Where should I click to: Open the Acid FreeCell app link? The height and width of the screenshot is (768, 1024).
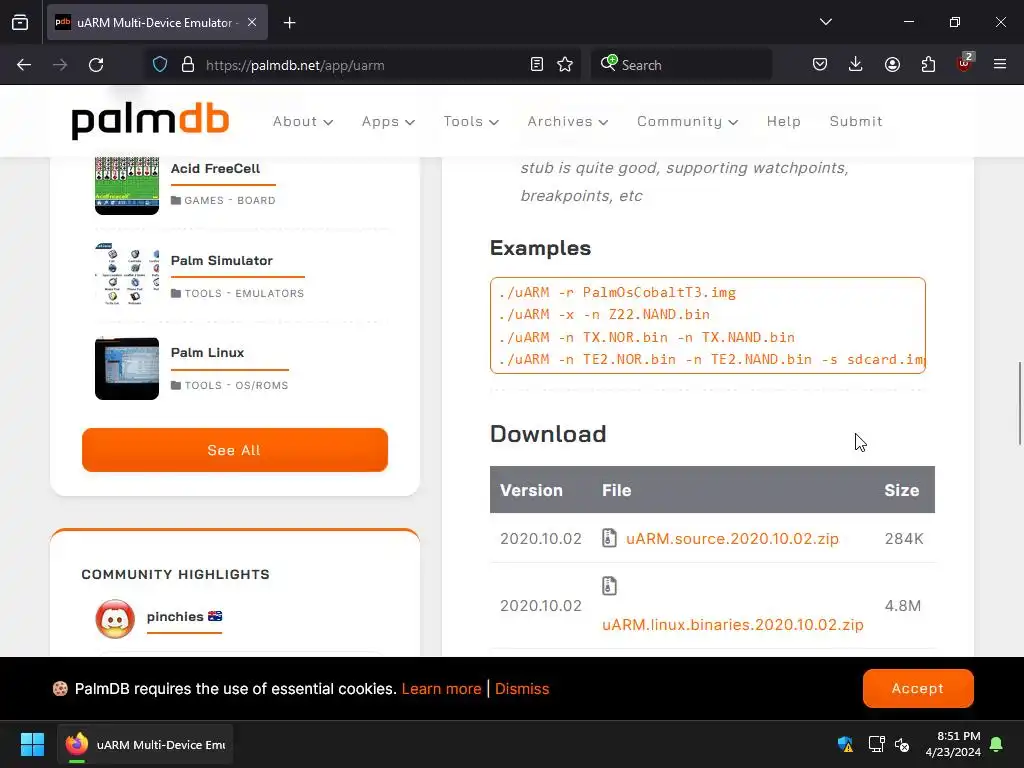(216, 168)
